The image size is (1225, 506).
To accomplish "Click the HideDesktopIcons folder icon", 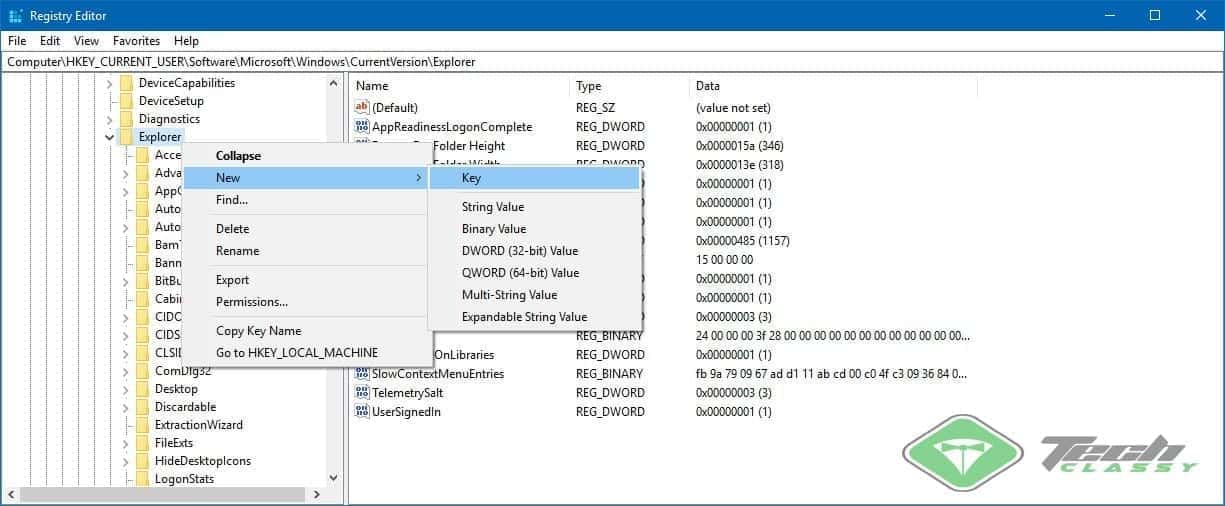I will tap(142, 461).
